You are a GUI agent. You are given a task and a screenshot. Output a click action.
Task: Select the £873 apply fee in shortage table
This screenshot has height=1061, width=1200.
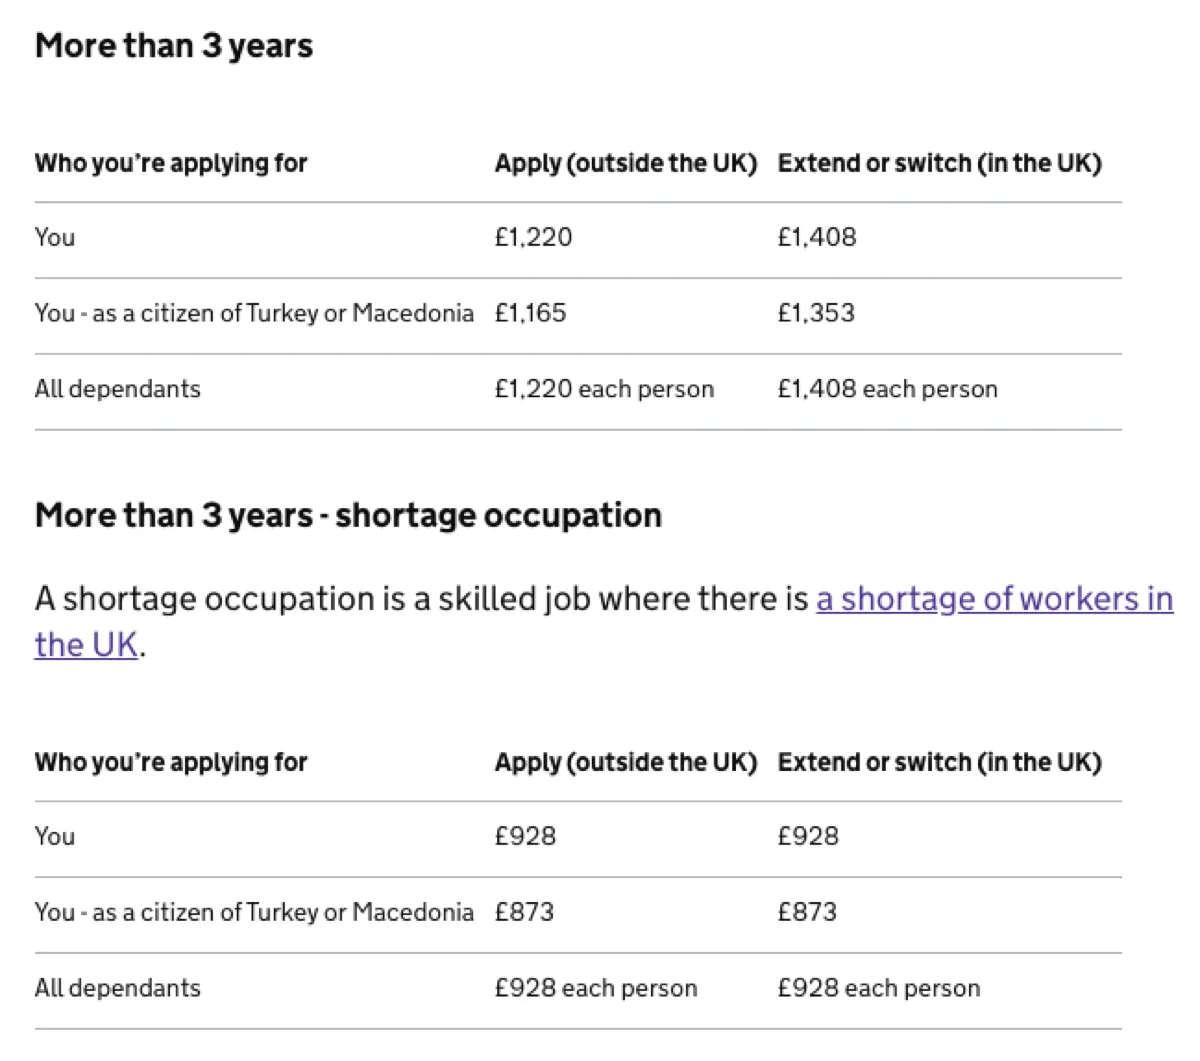coord(524,912)
